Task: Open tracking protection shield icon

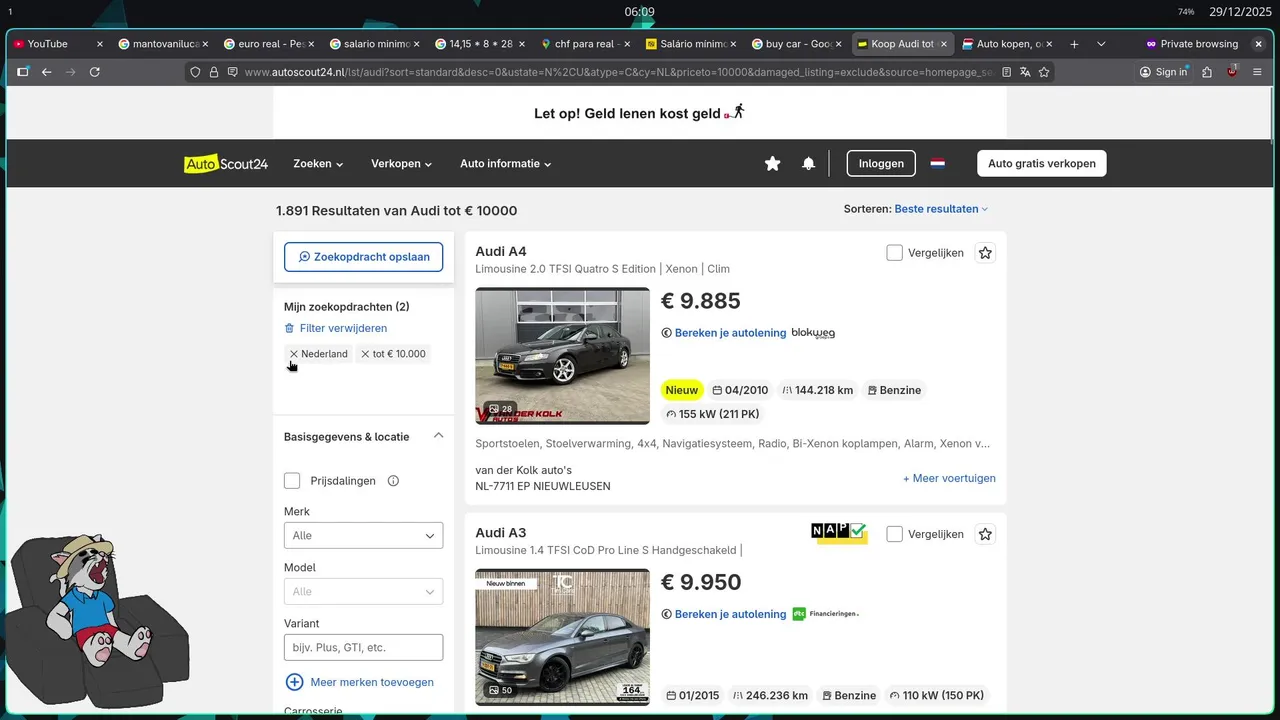Action: pyautogui.click(x=195, y=72)
